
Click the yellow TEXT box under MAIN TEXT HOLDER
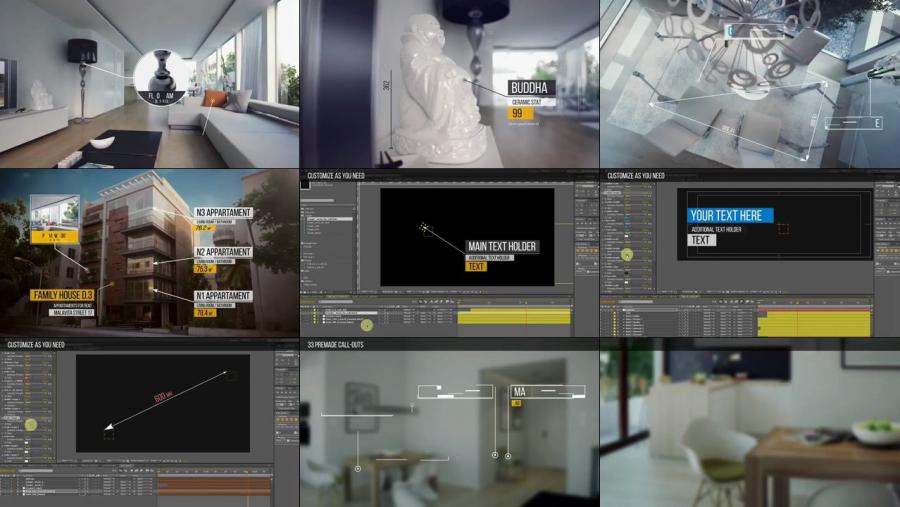tap(477, 267)
